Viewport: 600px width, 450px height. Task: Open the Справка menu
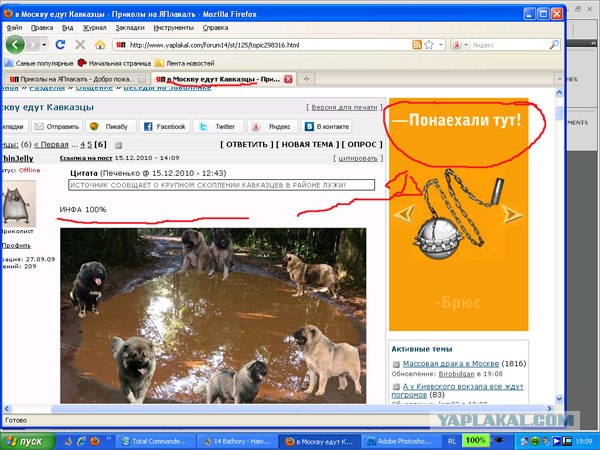pyautogui.click(x=215, y=28)
